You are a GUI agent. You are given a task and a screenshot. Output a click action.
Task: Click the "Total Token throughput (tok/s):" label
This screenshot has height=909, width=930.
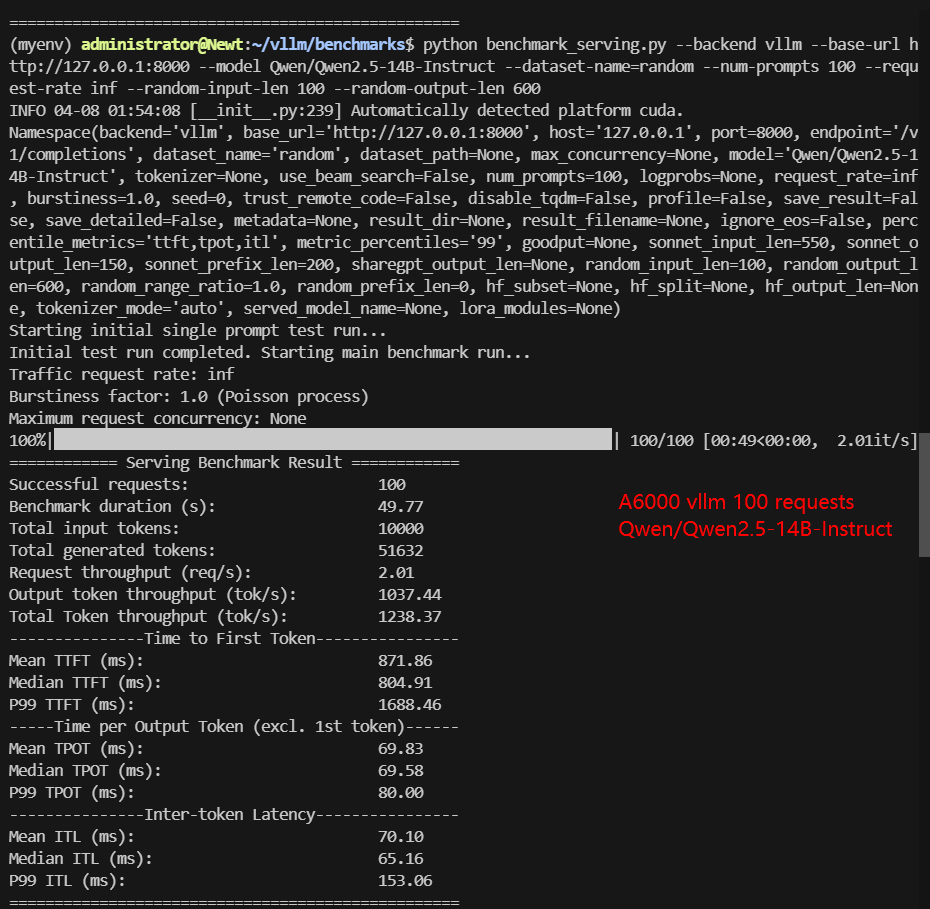(148, 617)
